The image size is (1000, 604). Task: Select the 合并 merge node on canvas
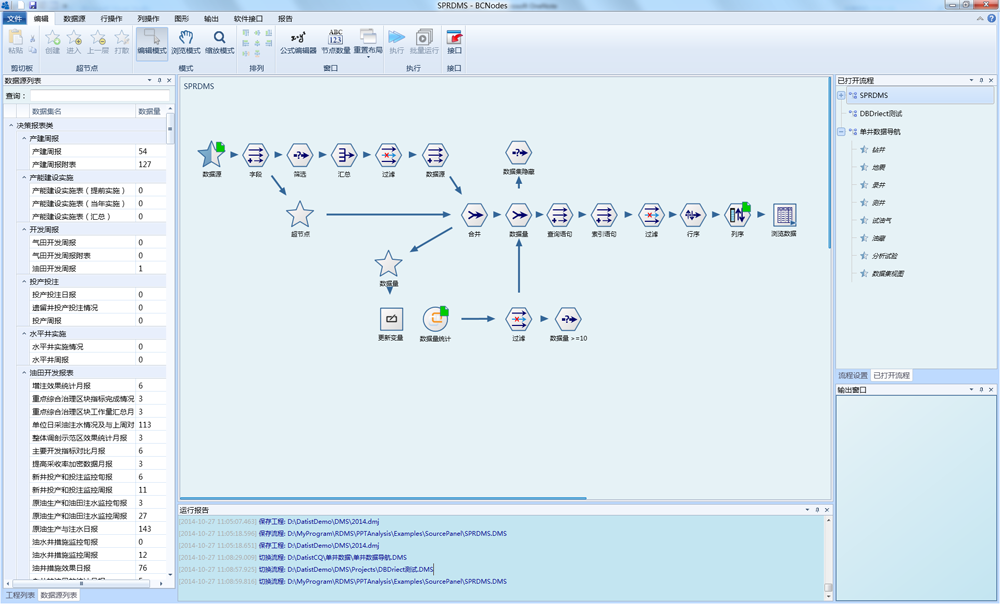tap(474, 216)
